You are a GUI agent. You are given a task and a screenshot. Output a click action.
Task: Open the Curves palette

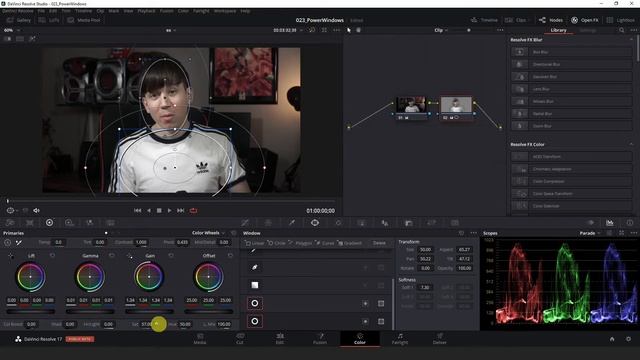click(x=245, y=222)
